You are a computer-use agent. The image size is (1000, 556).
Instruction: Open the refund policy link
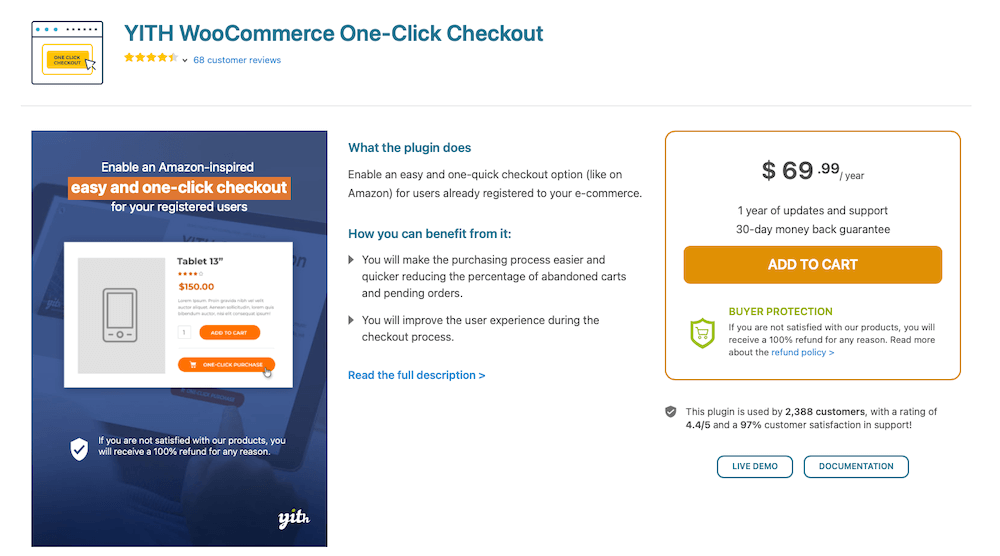click(x=802, y=352)
